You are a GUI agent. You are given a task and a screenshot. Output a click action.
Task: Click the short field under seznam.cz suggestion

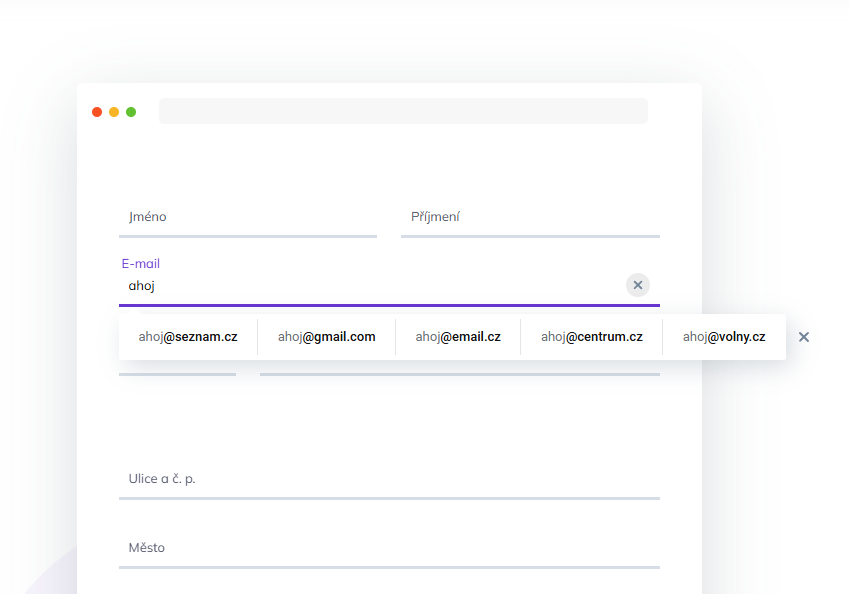pyautogui.click(x=177, y=368)
